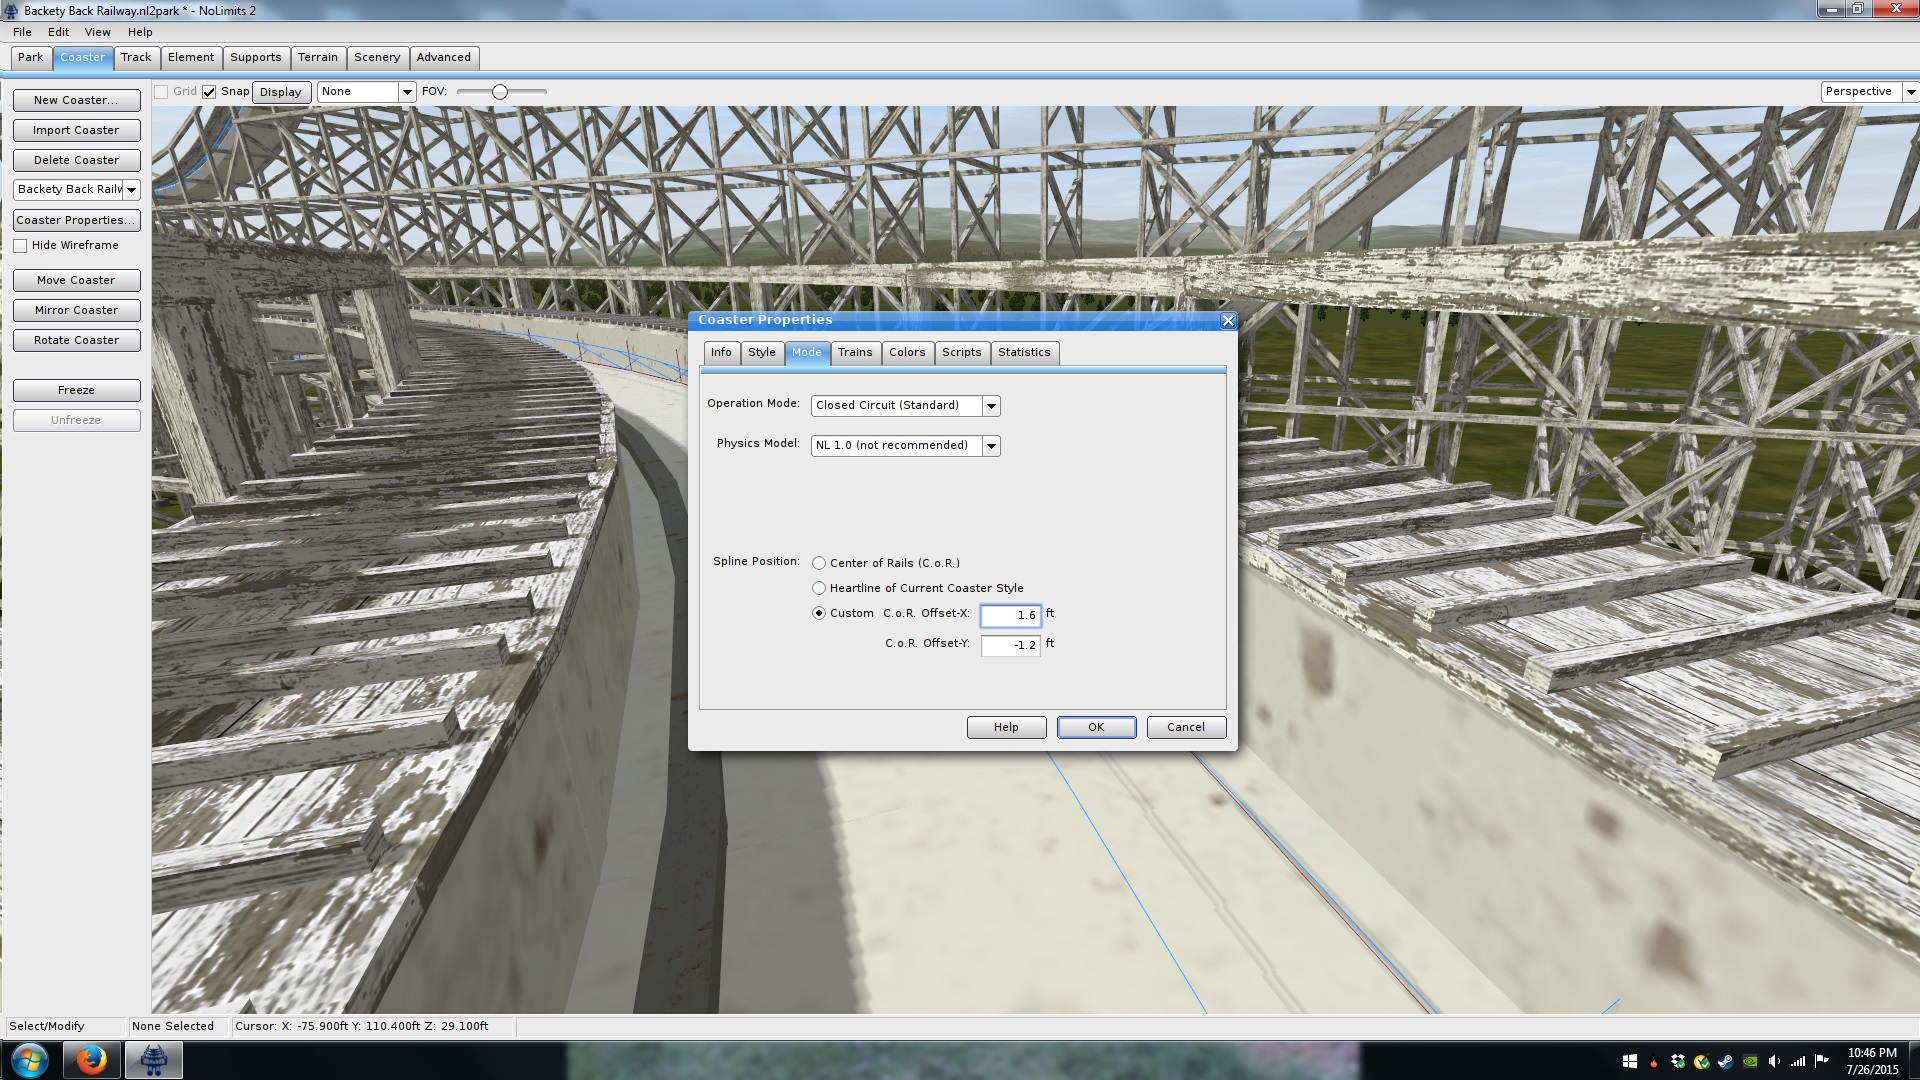Expand the Operation Mode dropdown
This screenshot has height=1080, width=1920.
click(x=991, y=406)
